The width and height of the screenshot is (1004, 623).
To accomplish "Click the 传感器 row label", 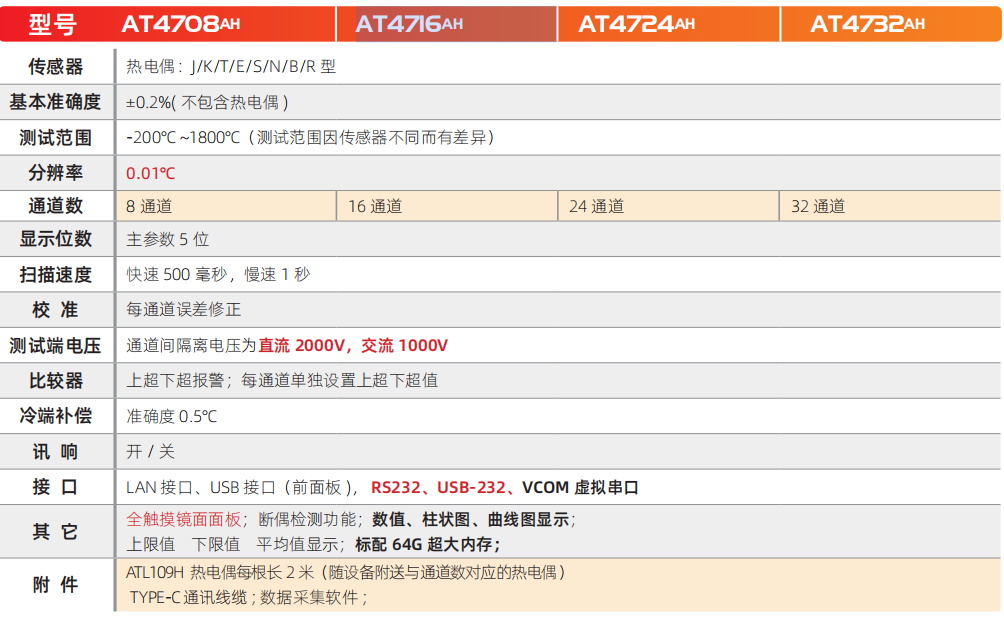I will click(x=56, y=67).
